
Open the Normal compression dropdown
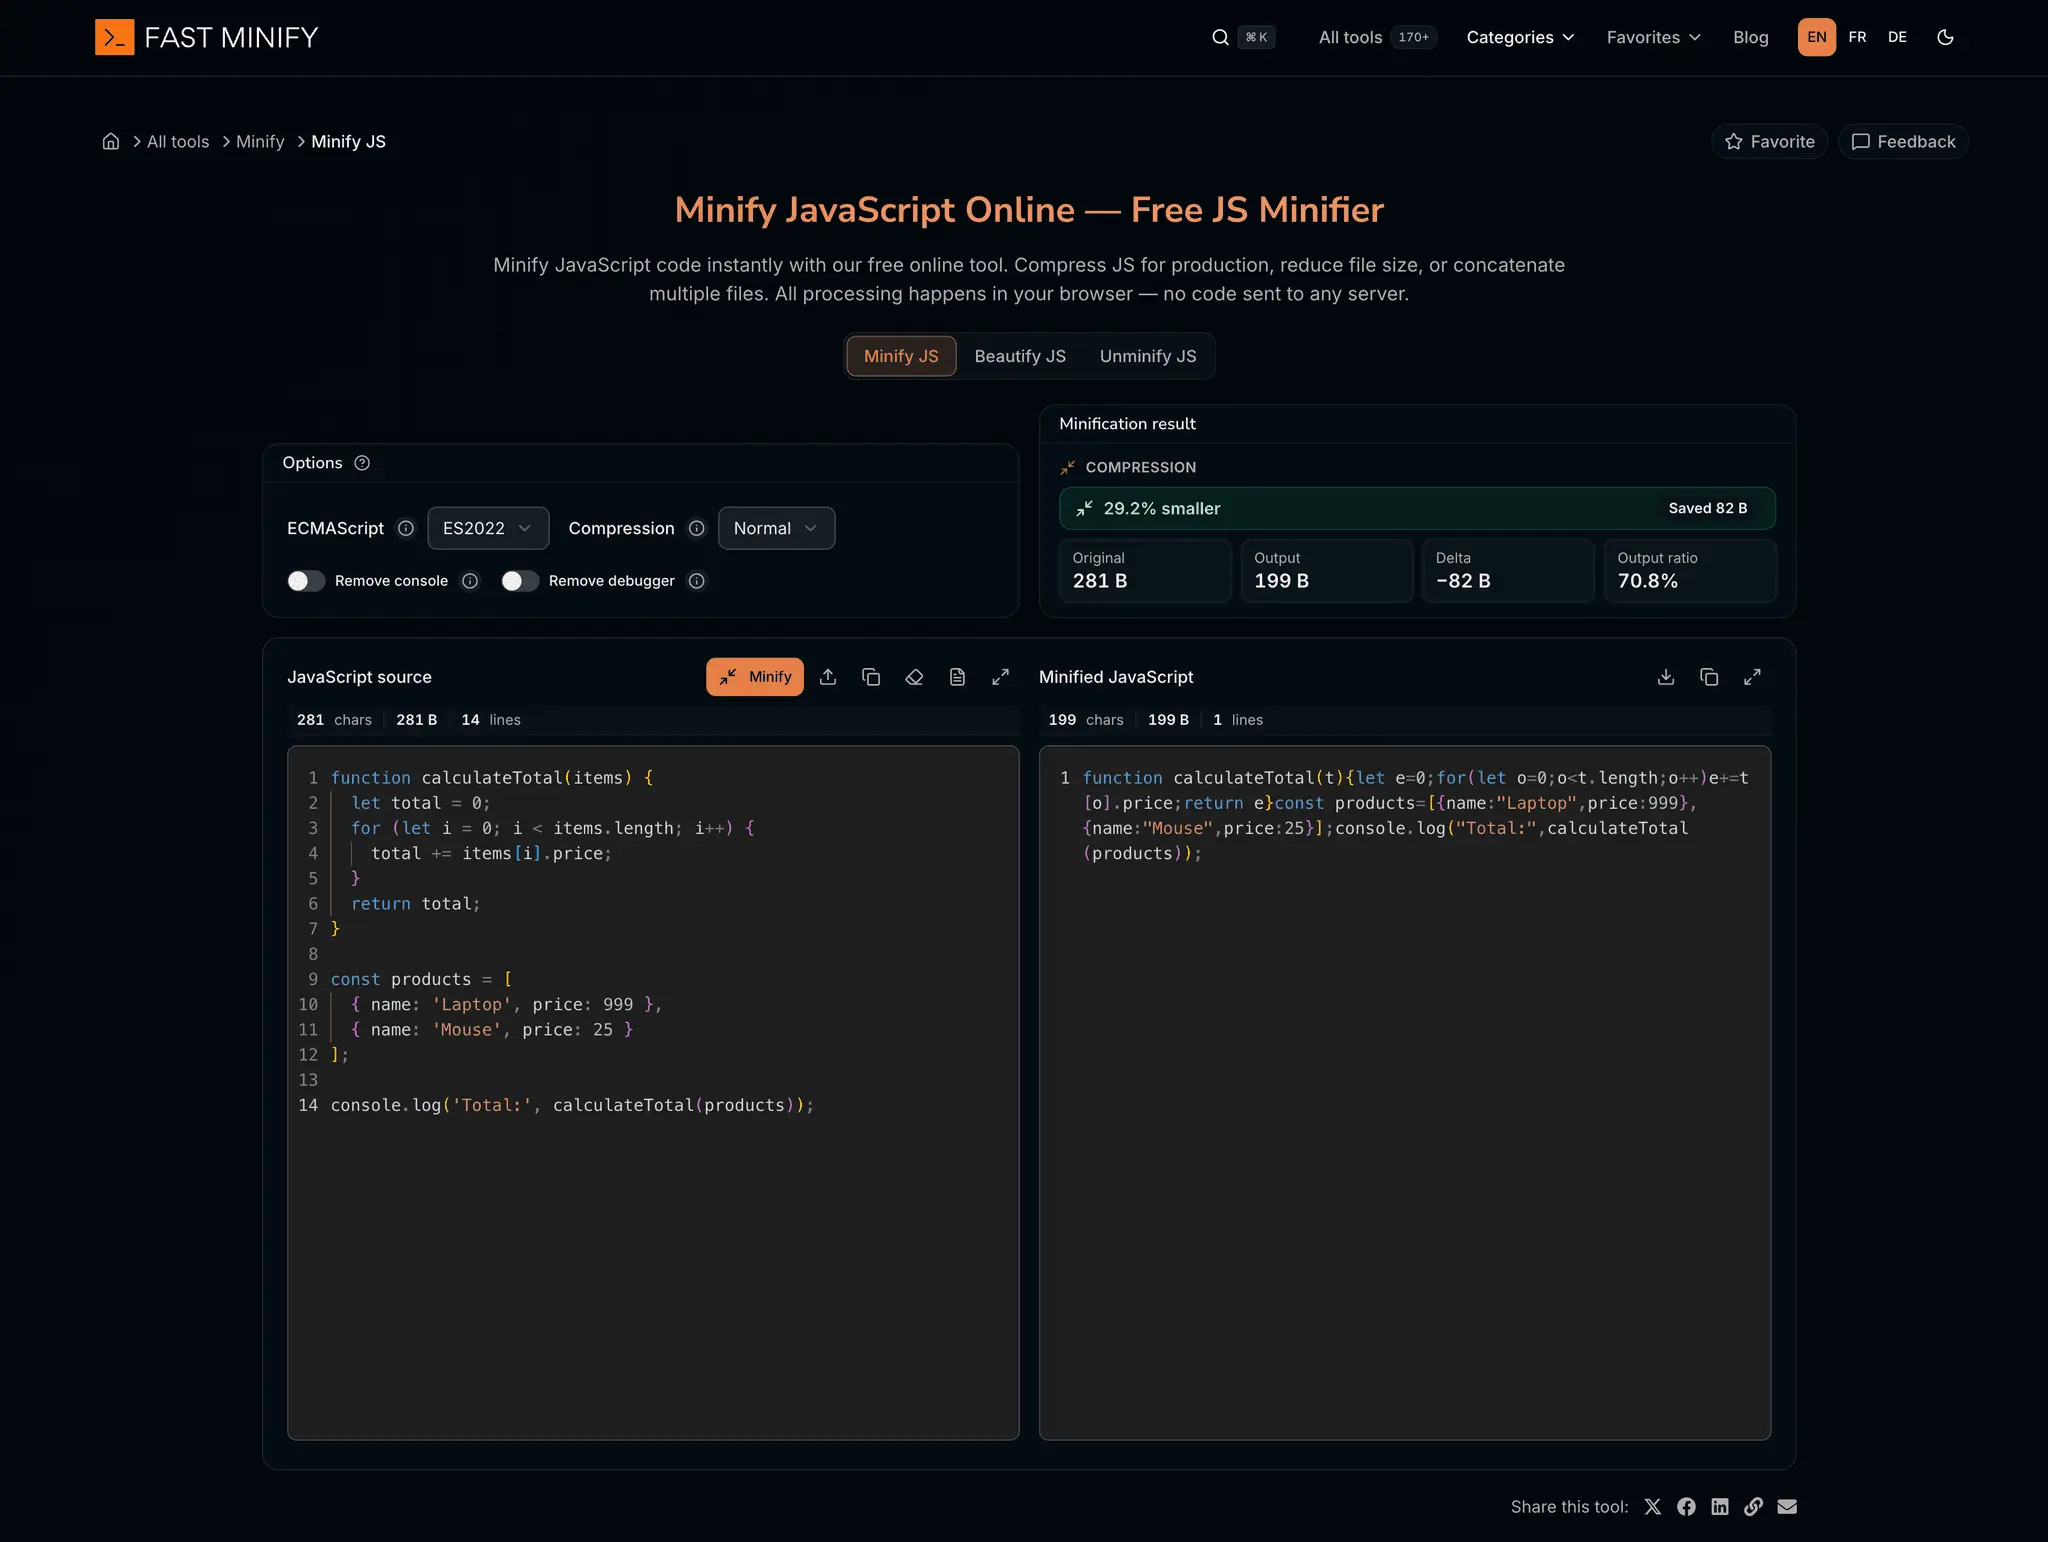(776, 528)
